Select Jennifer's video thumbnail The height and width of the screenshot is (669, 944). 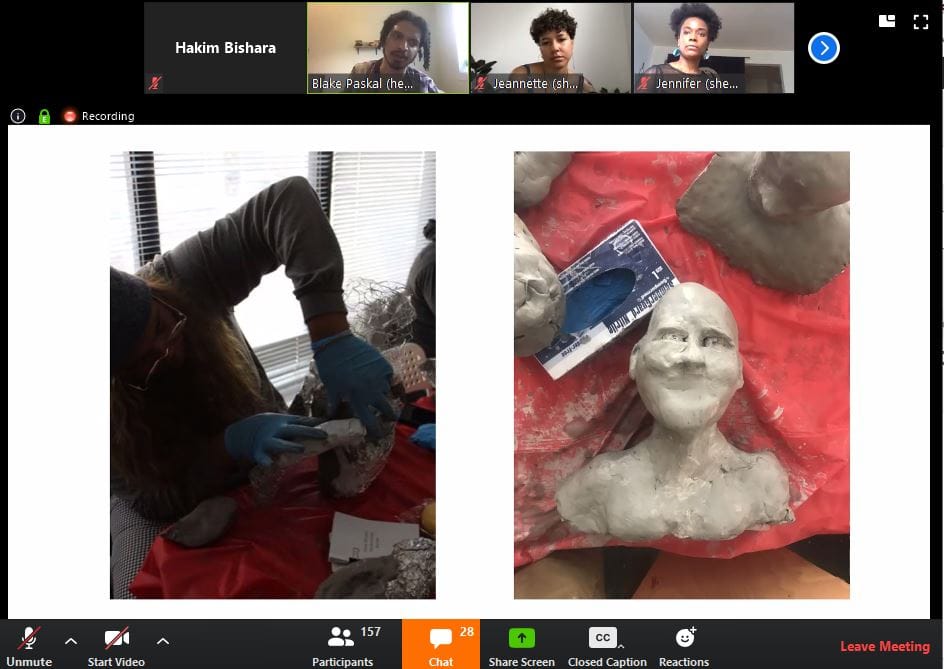coord(713,48)
